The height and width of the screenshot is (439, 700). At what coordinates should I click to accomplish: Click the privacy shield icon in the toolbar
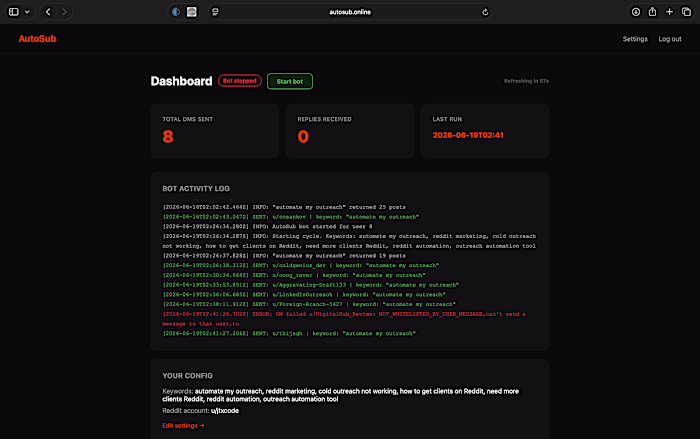[x=176, y=12]
